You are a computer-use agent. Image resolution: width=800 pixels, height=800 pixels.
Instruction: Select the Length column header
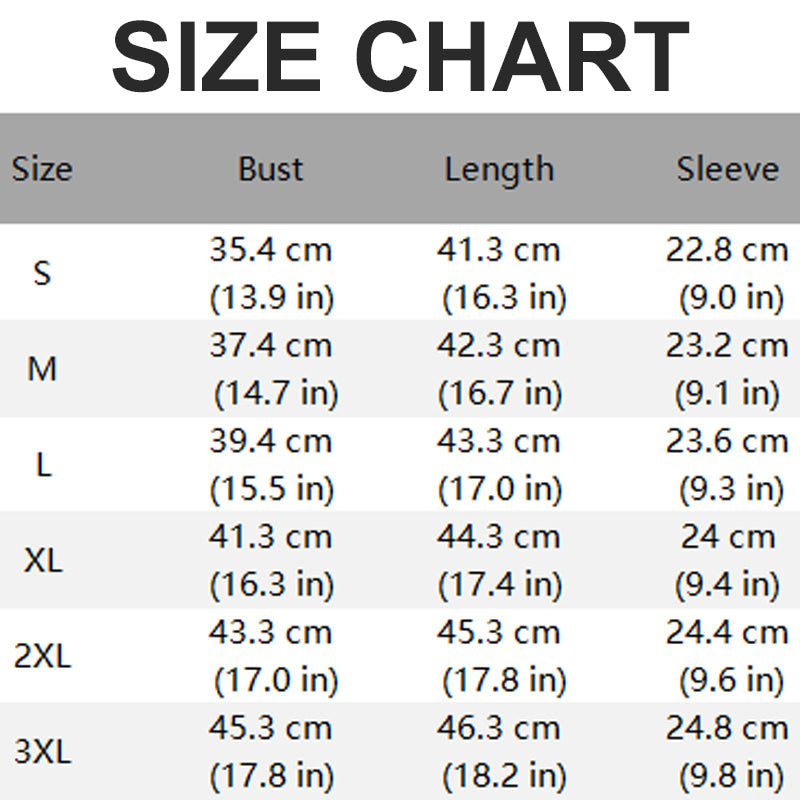pos(499,169)
